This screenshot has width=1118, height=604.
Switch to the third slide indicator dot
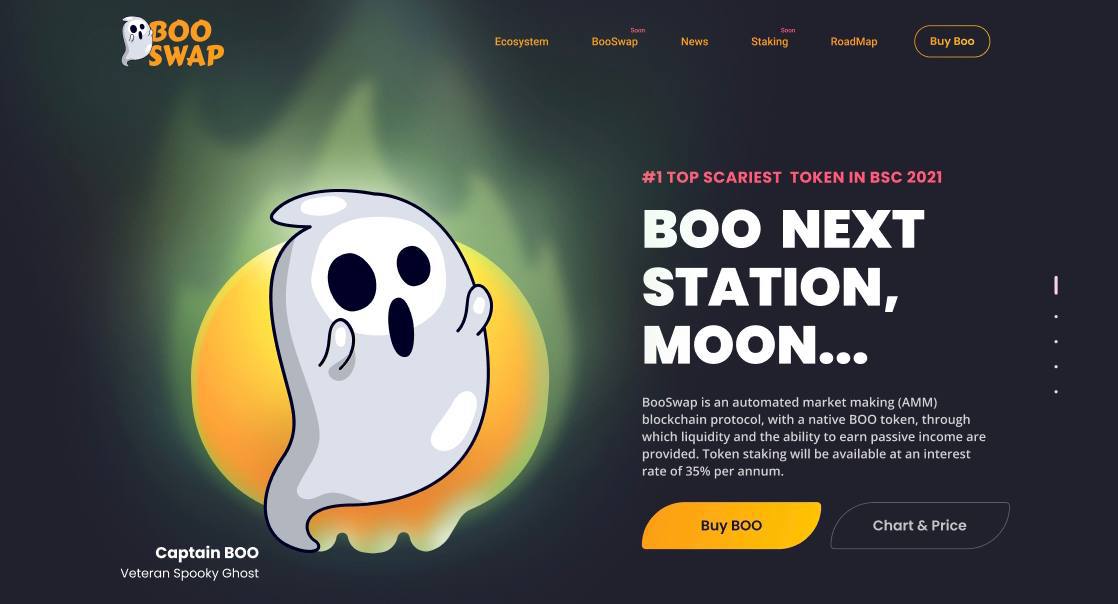point(1056,342)
